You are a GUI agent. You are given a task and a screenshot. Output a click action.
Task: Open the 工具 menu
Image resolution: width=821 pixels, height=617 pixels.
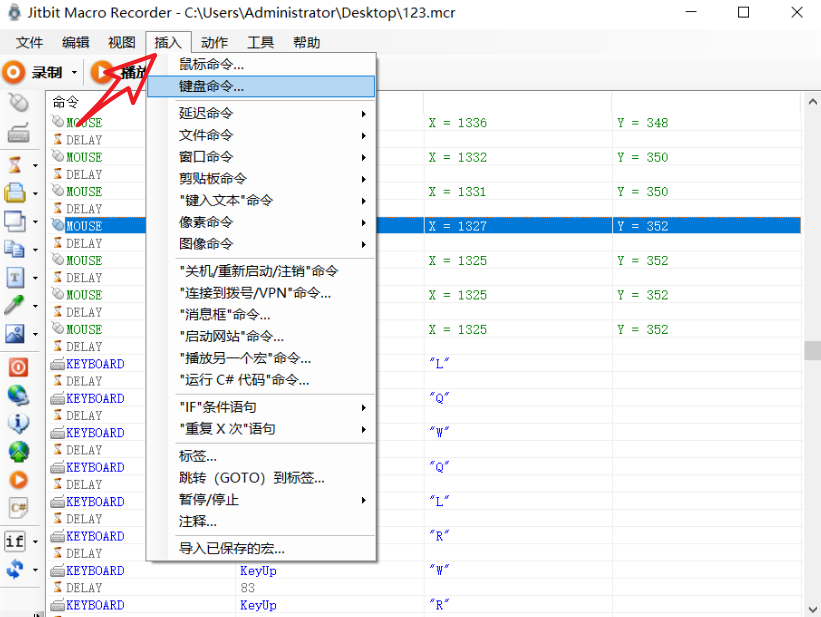tap(260, 42)
